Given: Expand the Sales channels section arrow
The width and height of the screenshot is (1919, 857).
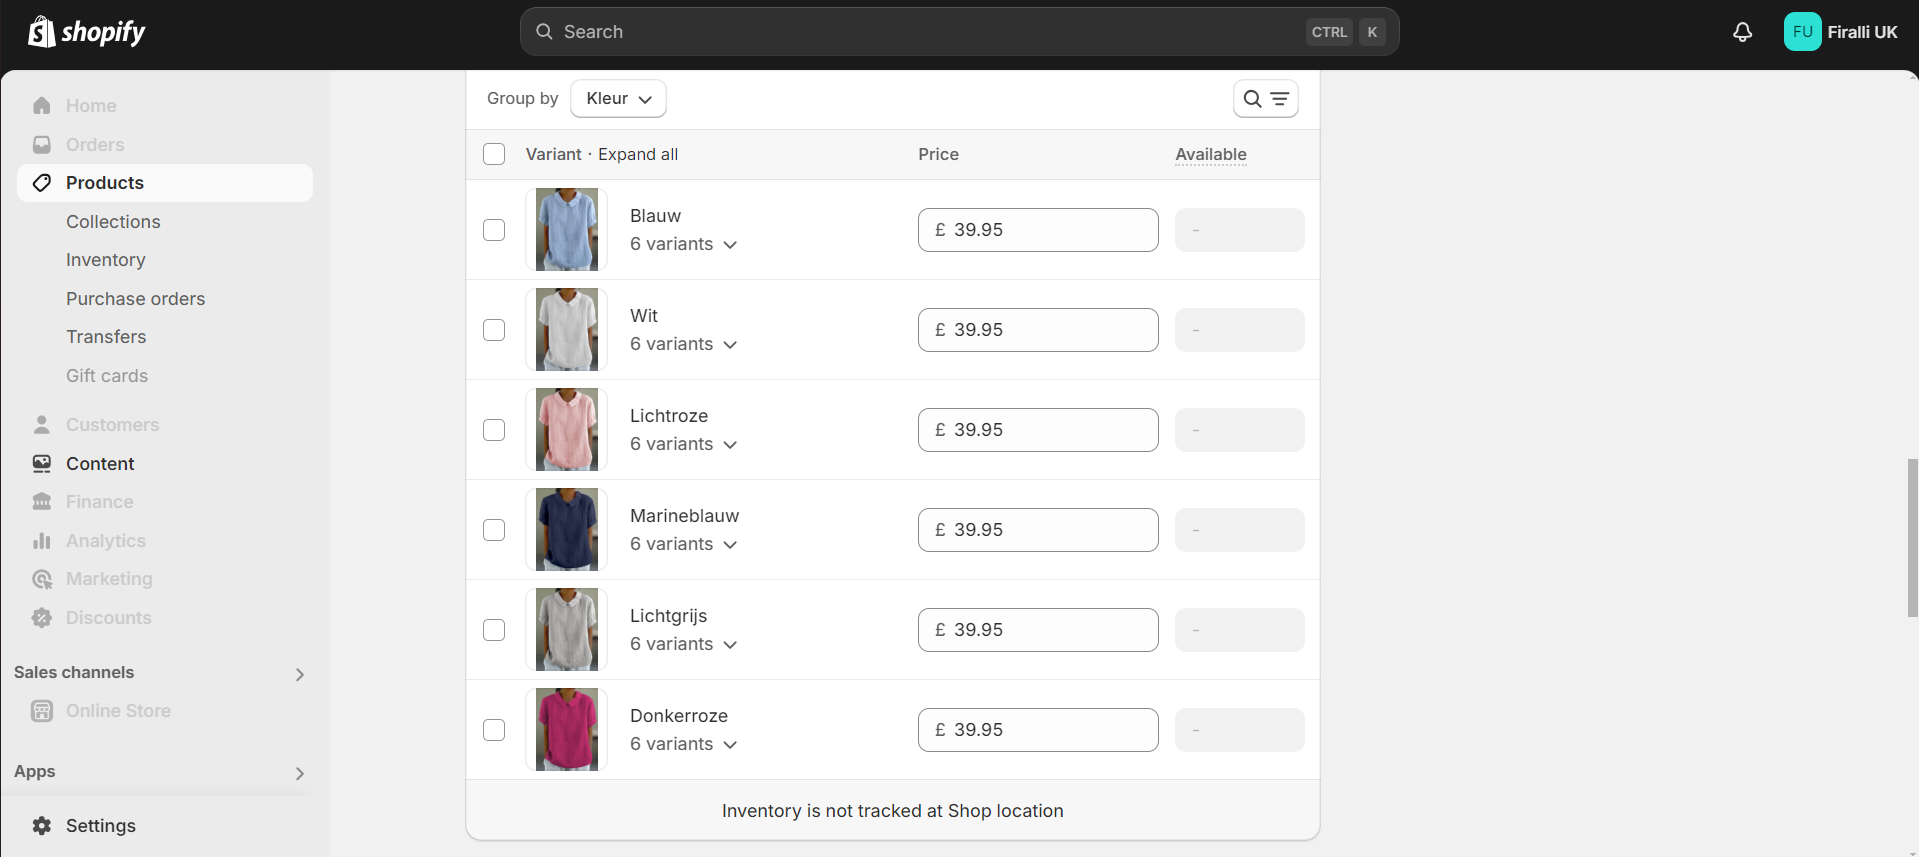Looking at the screenshot, I should (x=299, y=674).
